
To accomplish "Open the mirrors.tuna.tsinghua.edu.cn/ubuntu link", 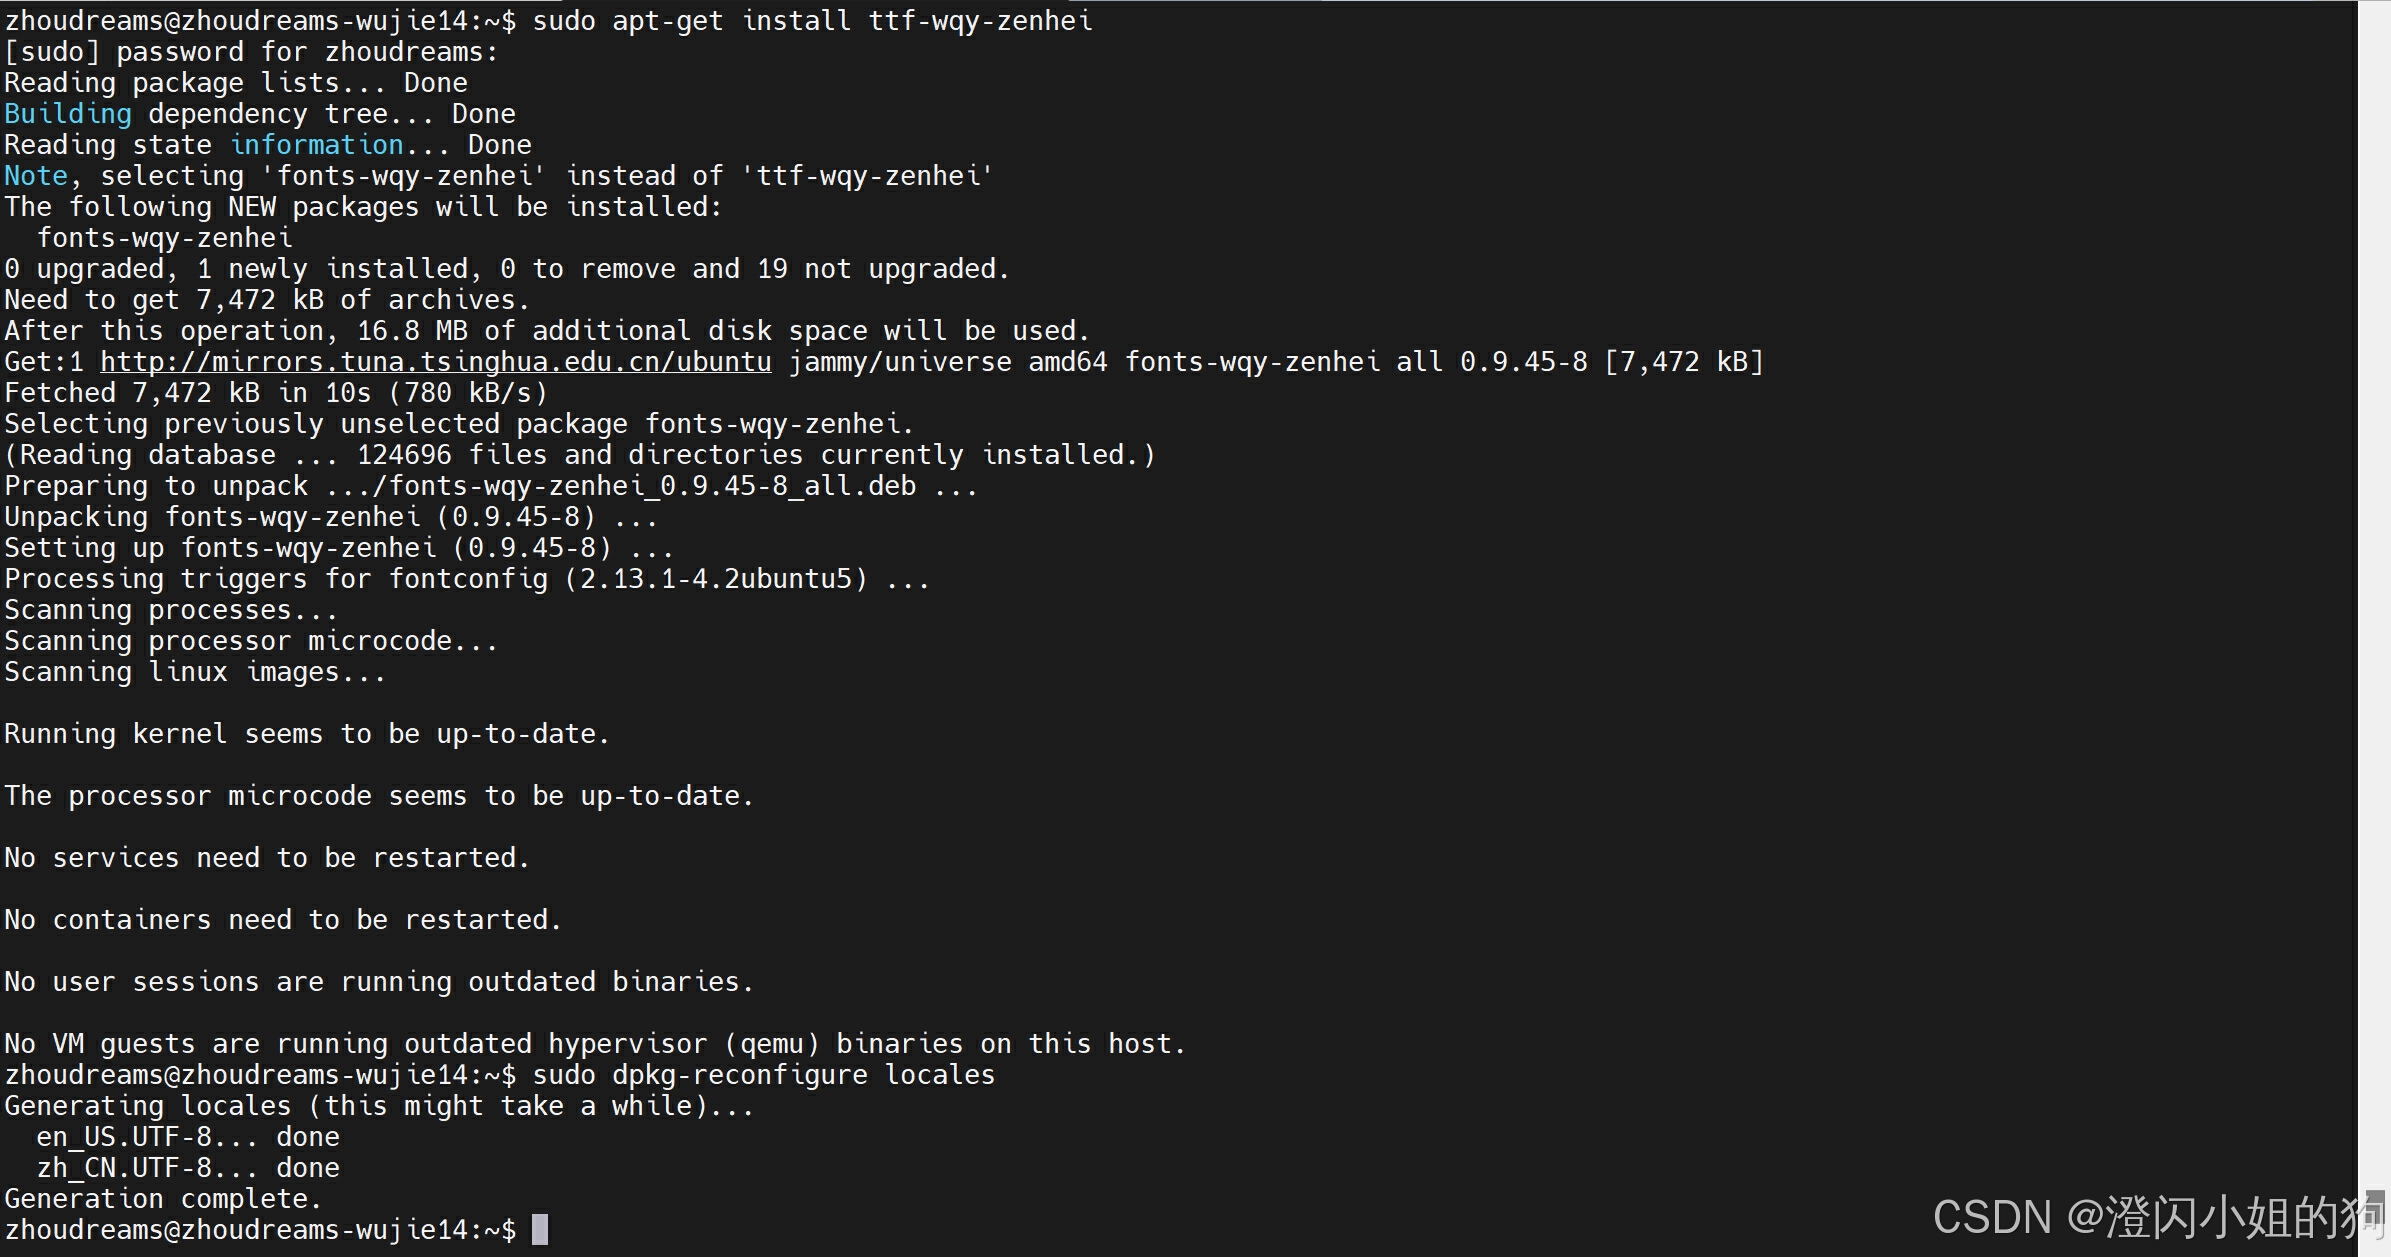I will [435, 362].
